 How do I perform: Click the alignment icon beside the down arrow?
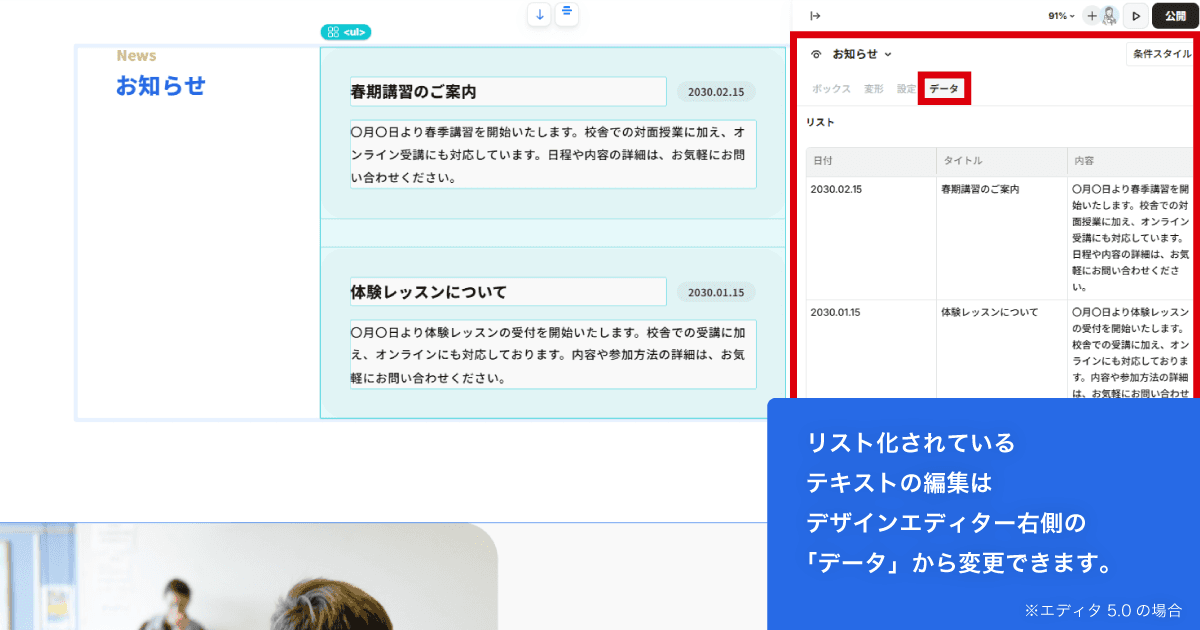click(x=566, y=14)
